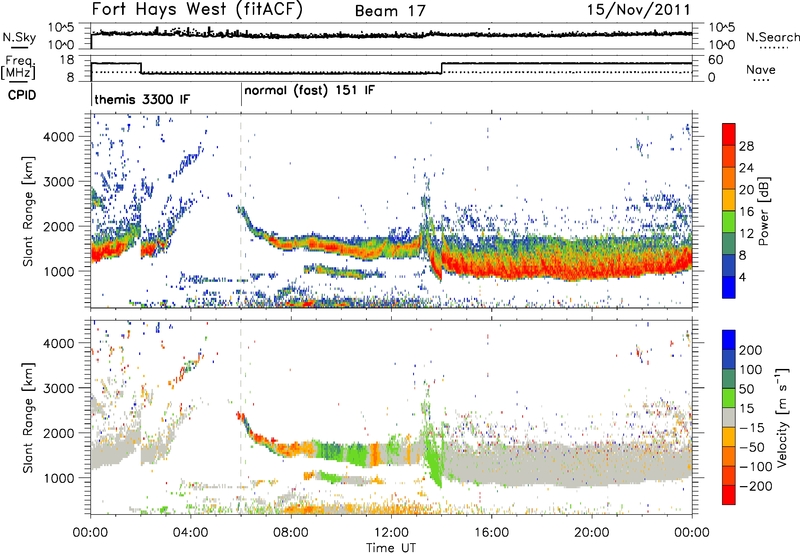Click the 'Velocity [m s⁻¹]' colorbar title
This screenshot has width=800, height=554.
[x=782, y=417]
